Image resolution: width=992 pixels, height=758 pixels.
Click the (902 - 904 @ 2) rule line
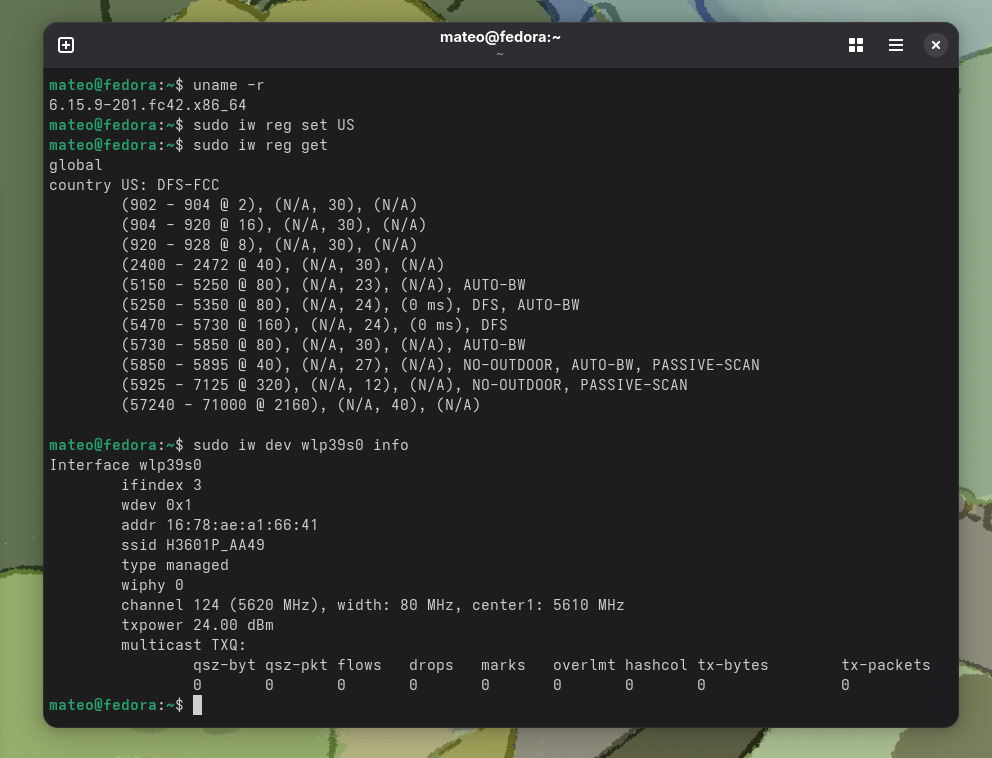pos(269,205)
